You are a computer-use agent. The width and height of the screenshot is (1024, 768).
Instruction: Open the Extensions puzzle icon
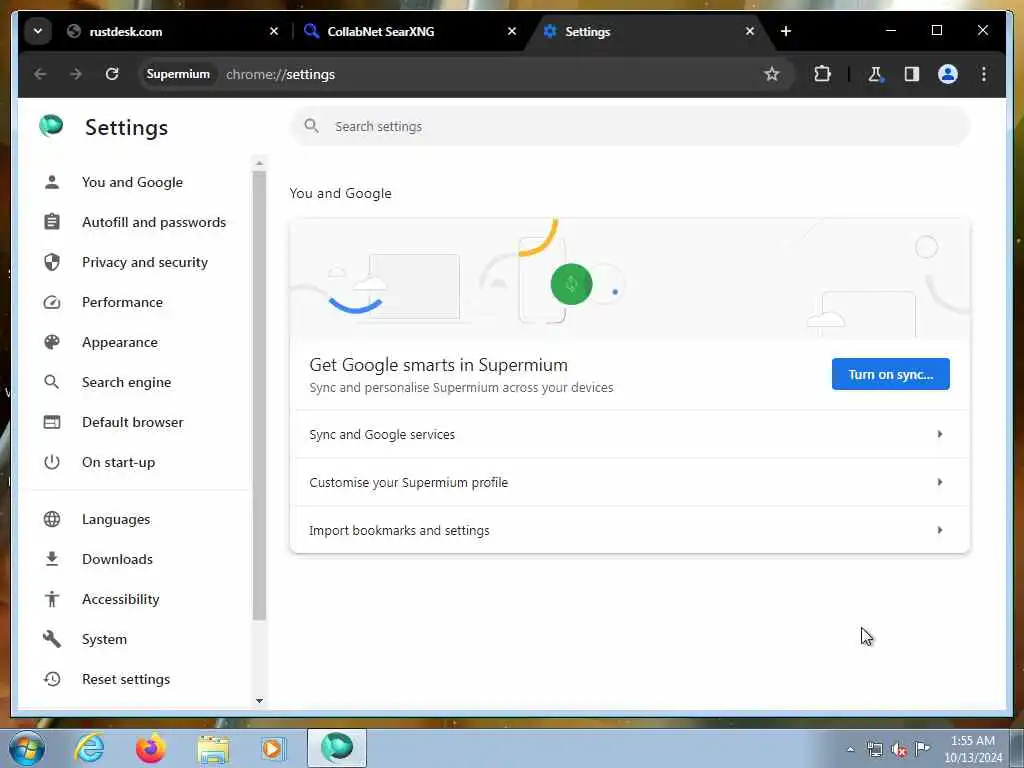tap(822, 74)
